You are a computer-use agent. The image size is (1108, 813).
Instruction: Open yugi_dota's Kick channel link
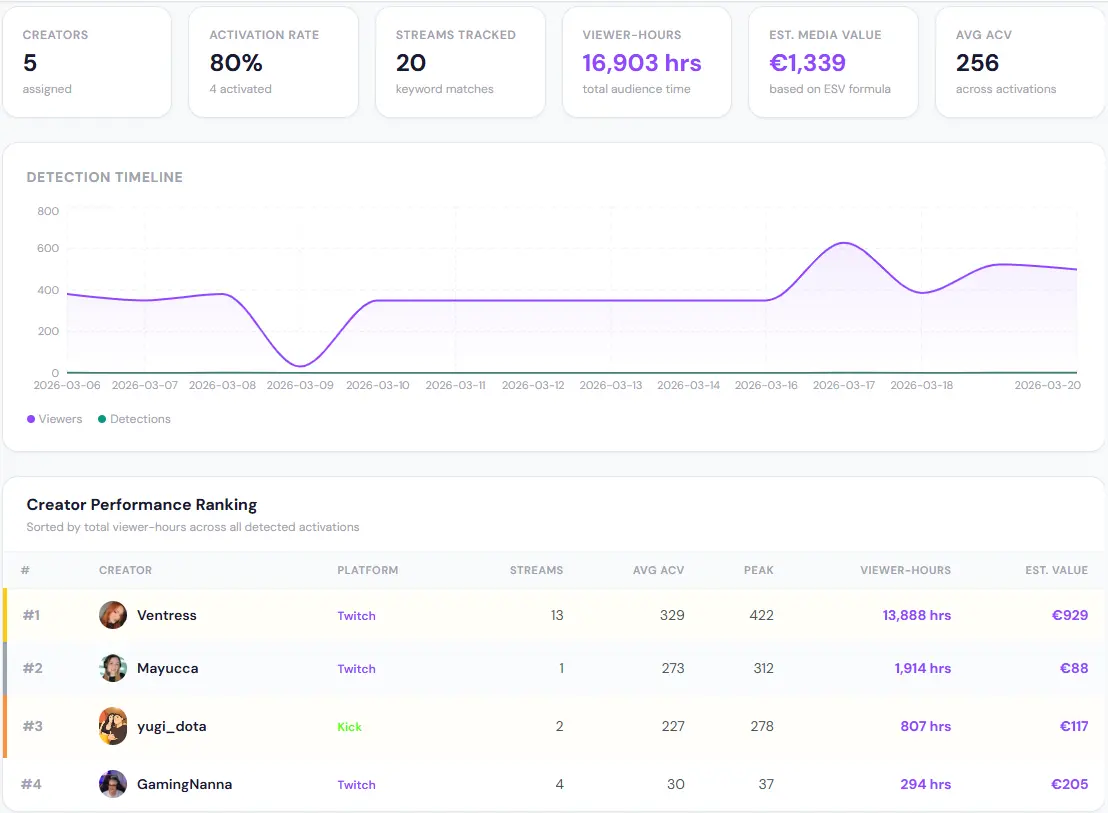click(x=349, y=727)
